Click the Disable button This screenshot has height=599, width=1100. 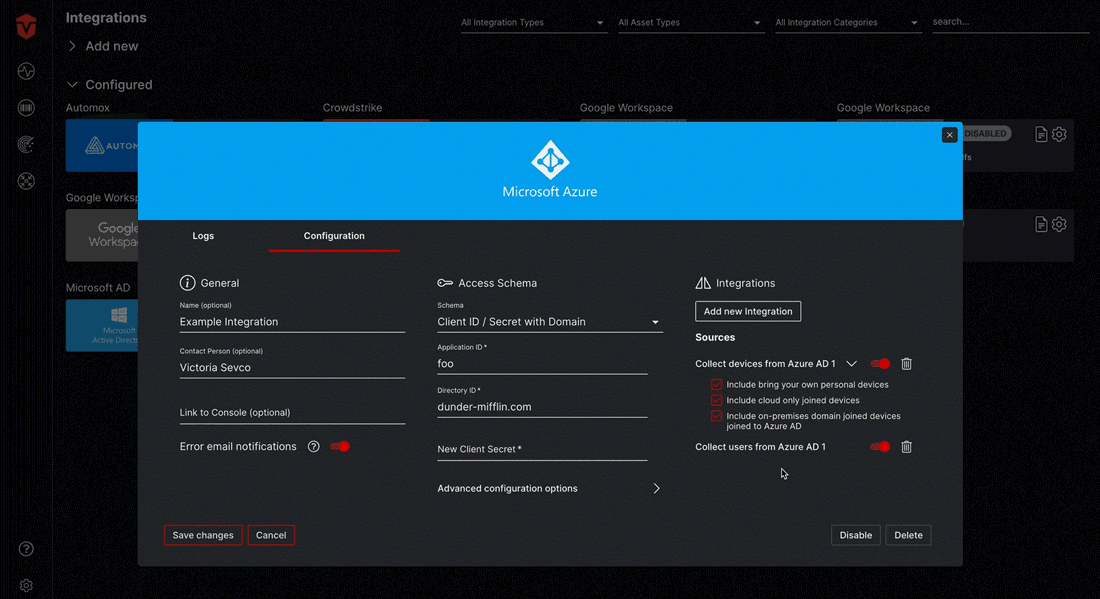(x=856, y=535)
